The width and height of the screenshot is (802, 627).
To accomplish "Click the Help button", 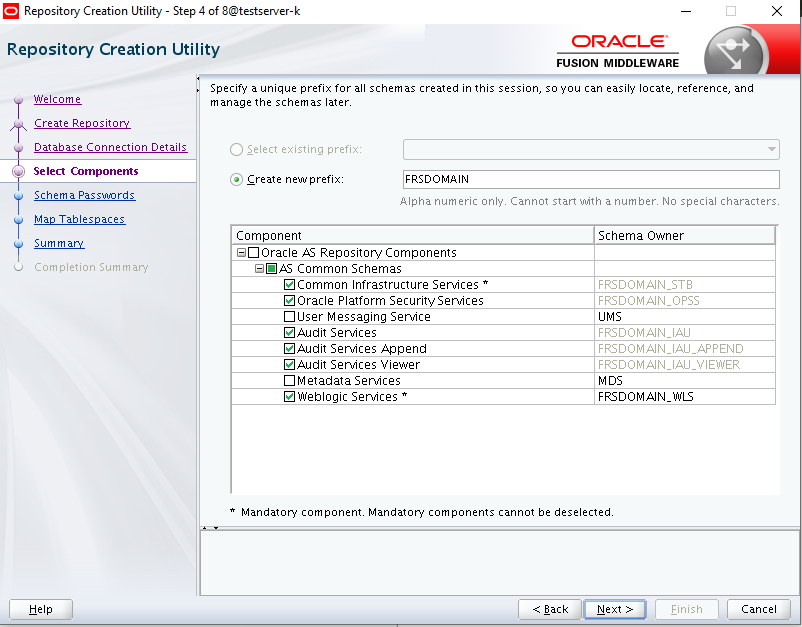I will click(x=41, y=609).
